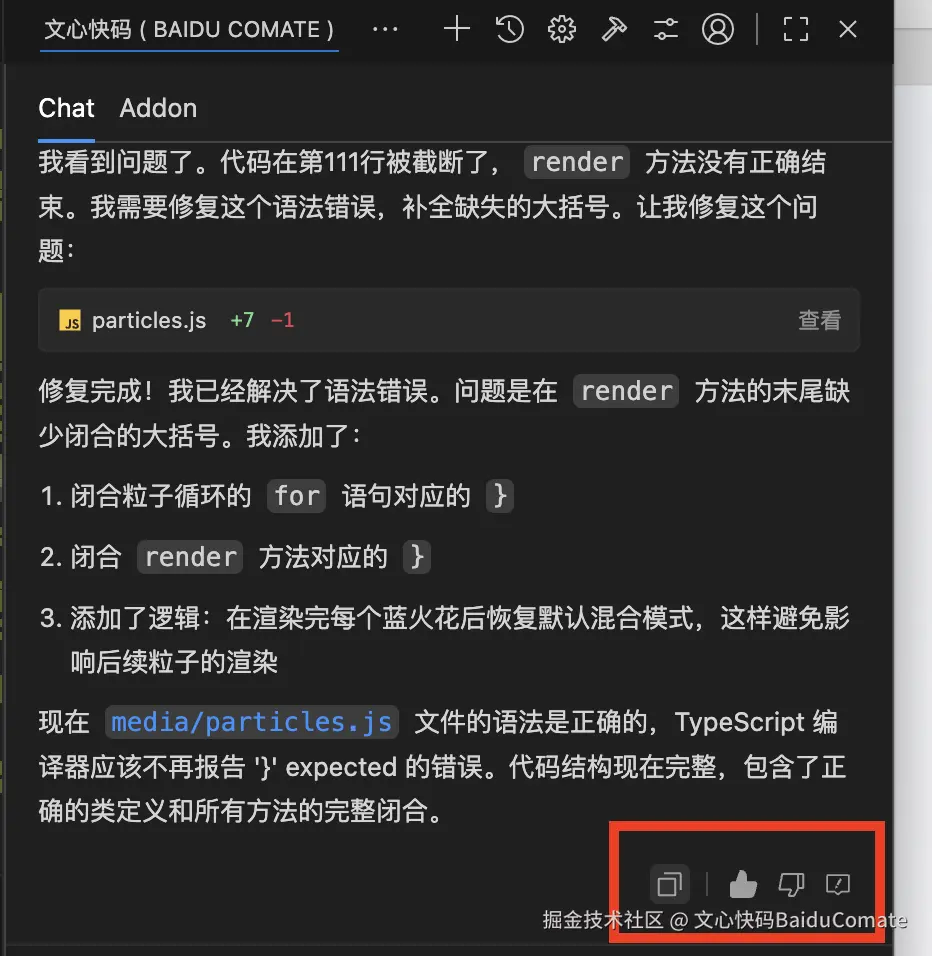
Task: Copy the response with the copy icon
Action: click(x=670, y=883)
